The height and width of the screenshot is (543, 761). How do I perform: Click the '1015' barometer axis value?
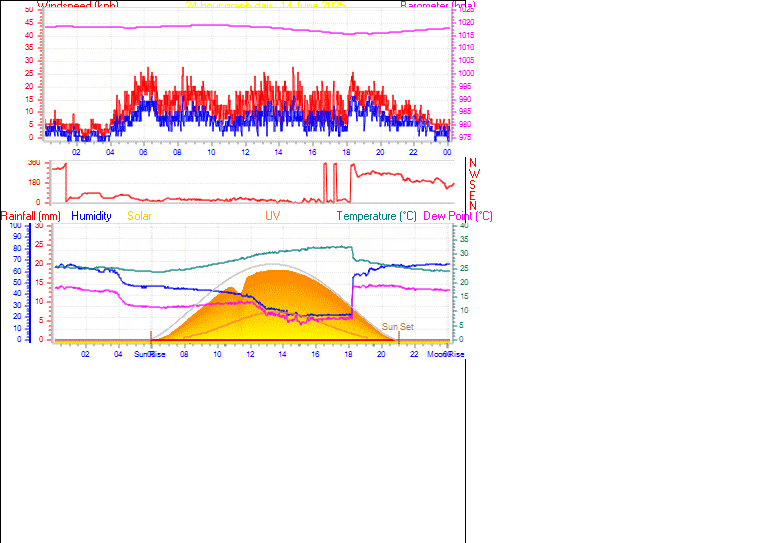click(x=466, y=35)
